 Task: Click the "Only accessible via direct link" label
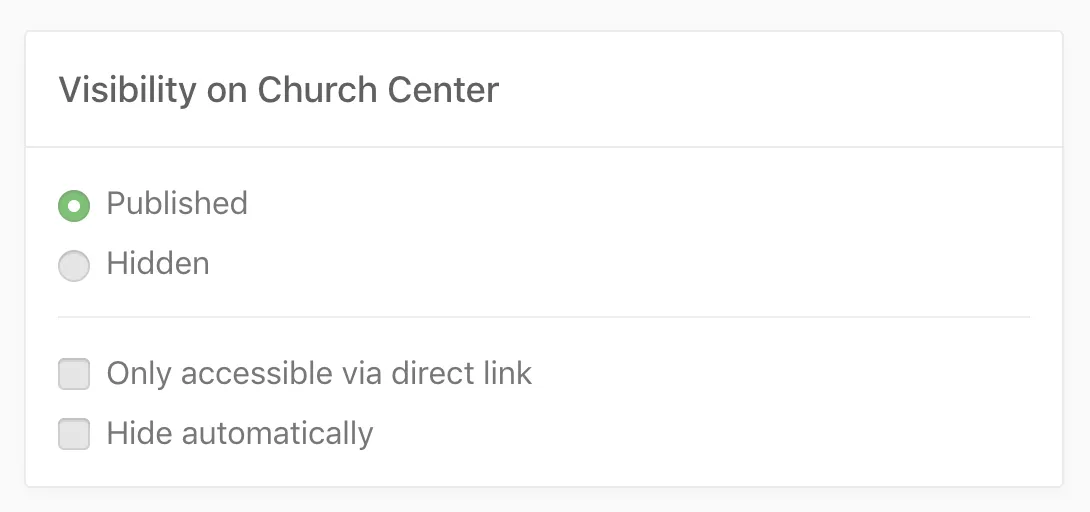coord(319,374)
